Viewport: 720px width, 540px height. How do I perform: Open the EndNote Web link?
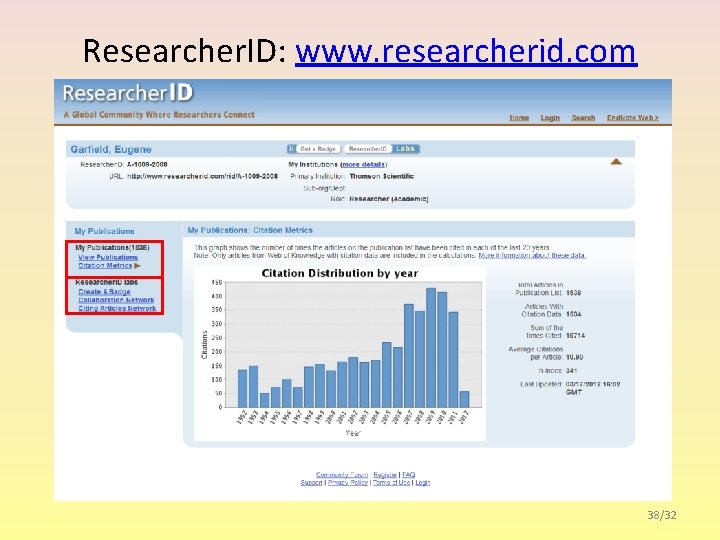click(x=633, y=118)
